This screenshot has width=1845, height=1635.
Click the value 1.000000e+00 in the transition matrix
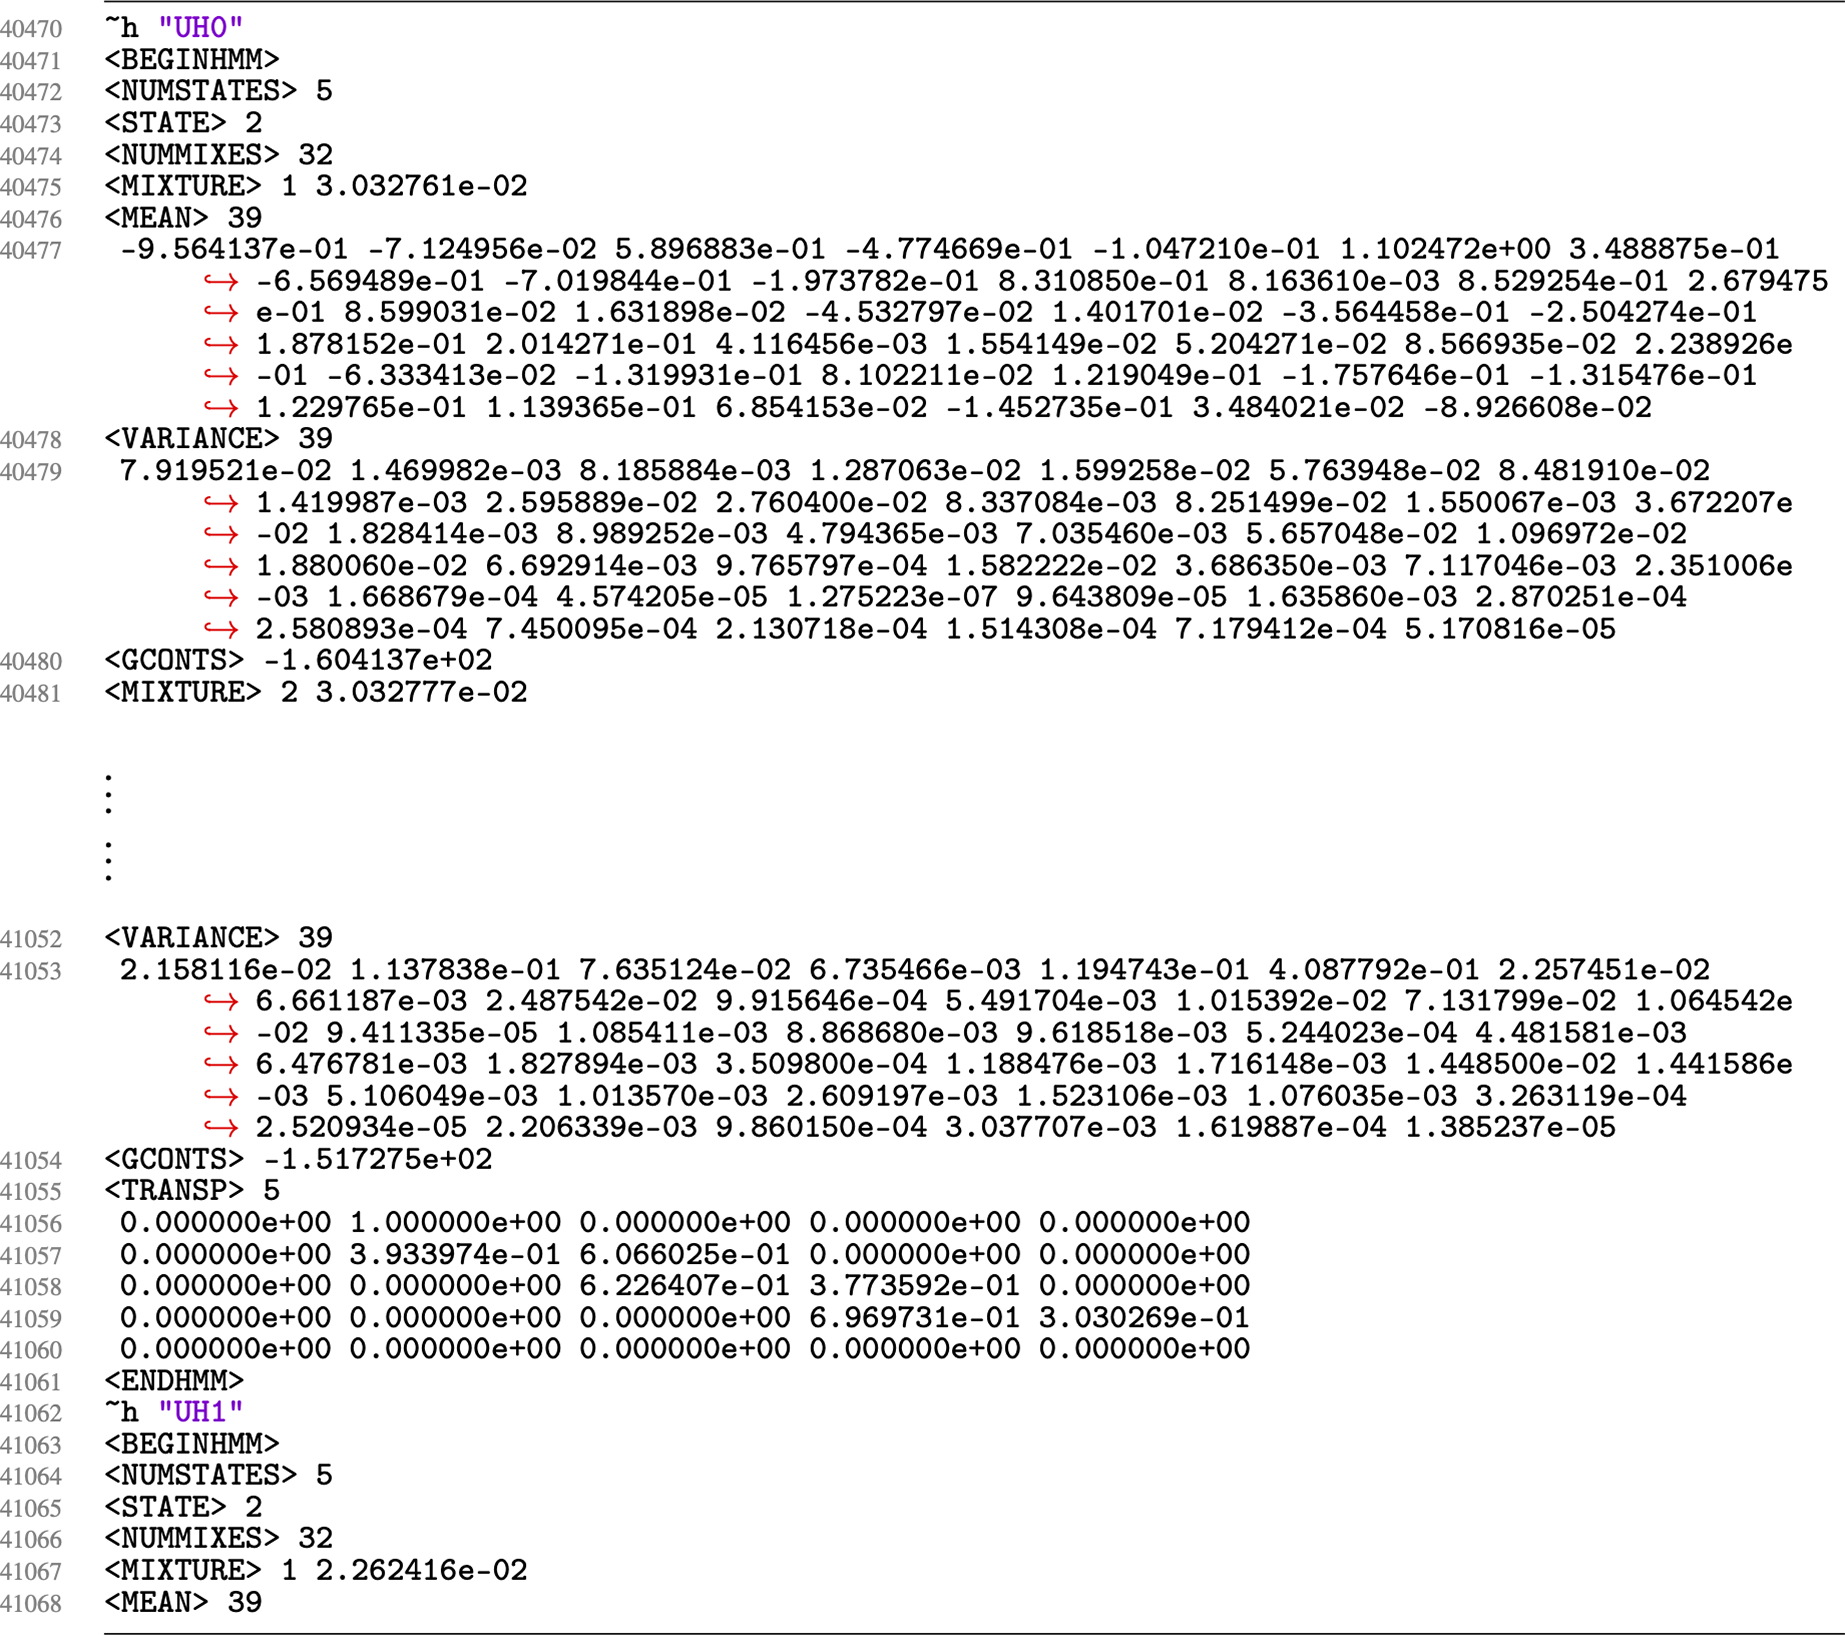(455, 1223)
